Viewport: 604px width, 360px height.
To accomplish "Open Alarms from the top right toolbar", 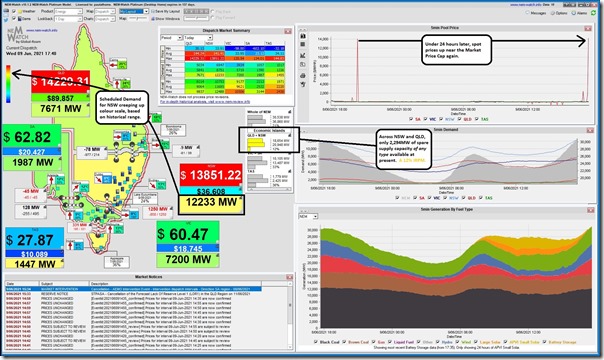I will point(579,13).
